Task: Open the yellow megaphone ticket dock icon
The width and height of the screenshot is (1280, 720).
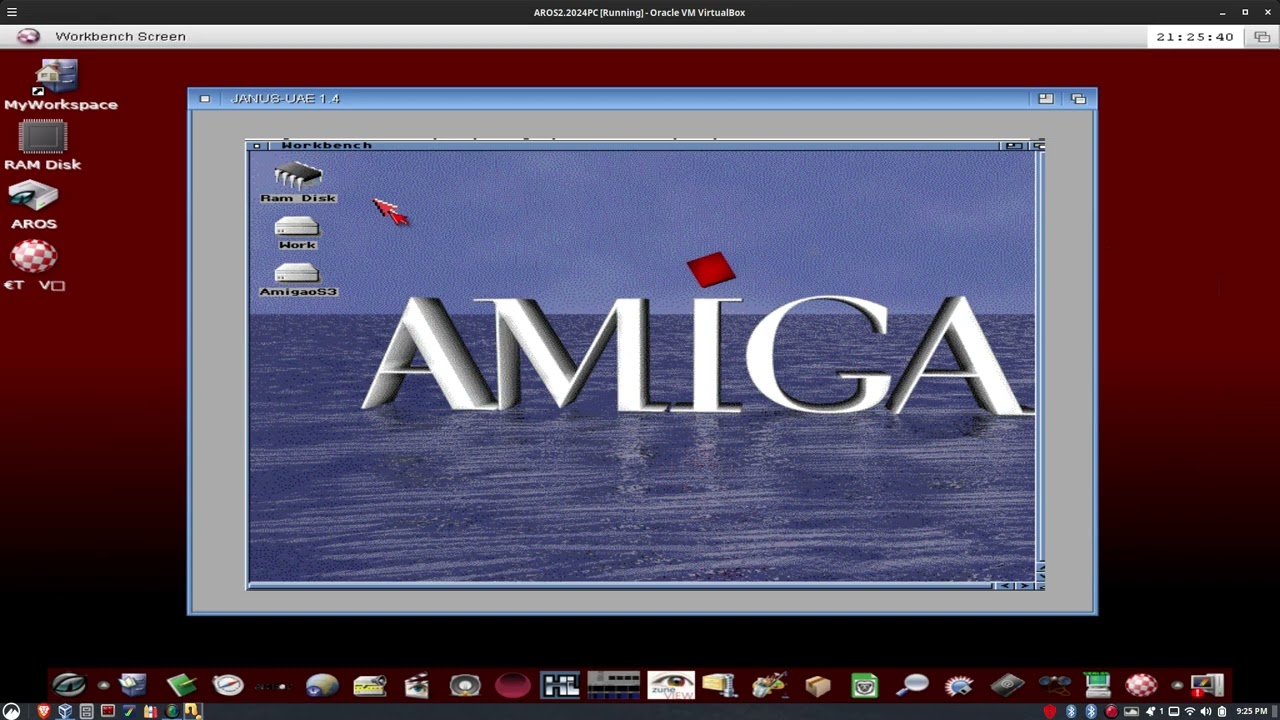Action: point(369,685)
